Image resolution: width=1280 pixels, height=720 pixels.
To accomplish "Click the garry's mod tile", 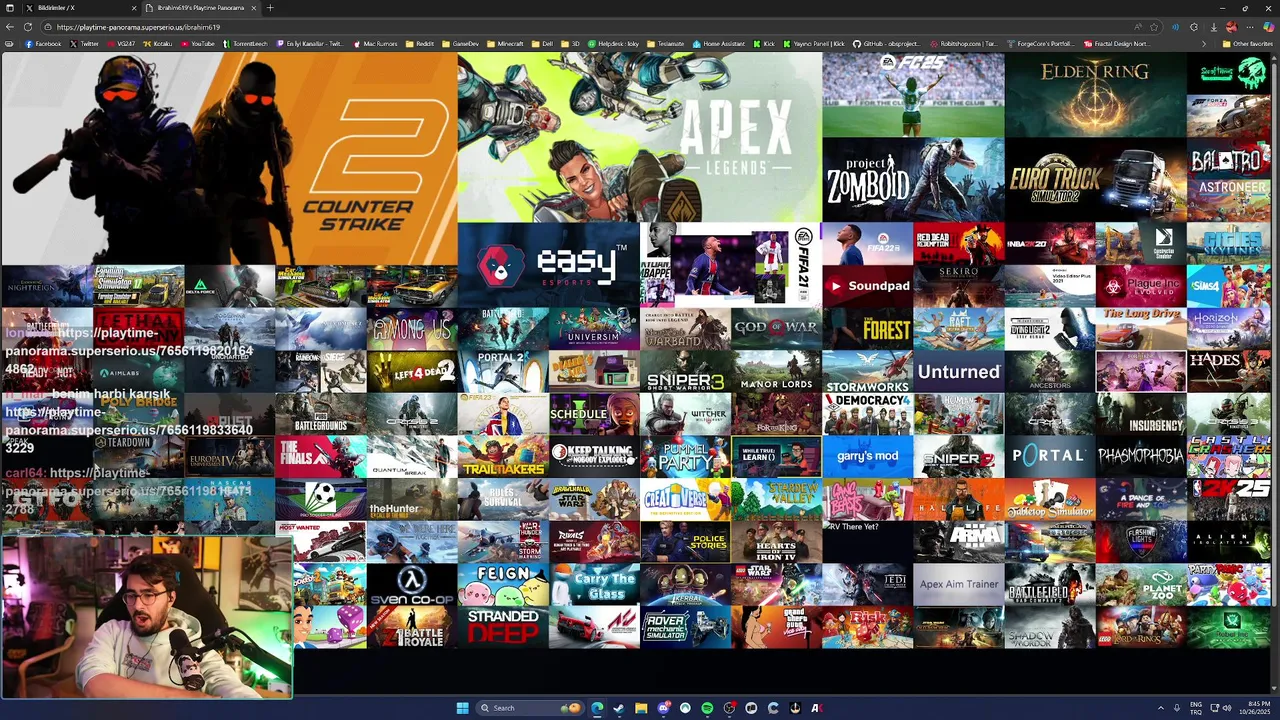I will [868, 456].
